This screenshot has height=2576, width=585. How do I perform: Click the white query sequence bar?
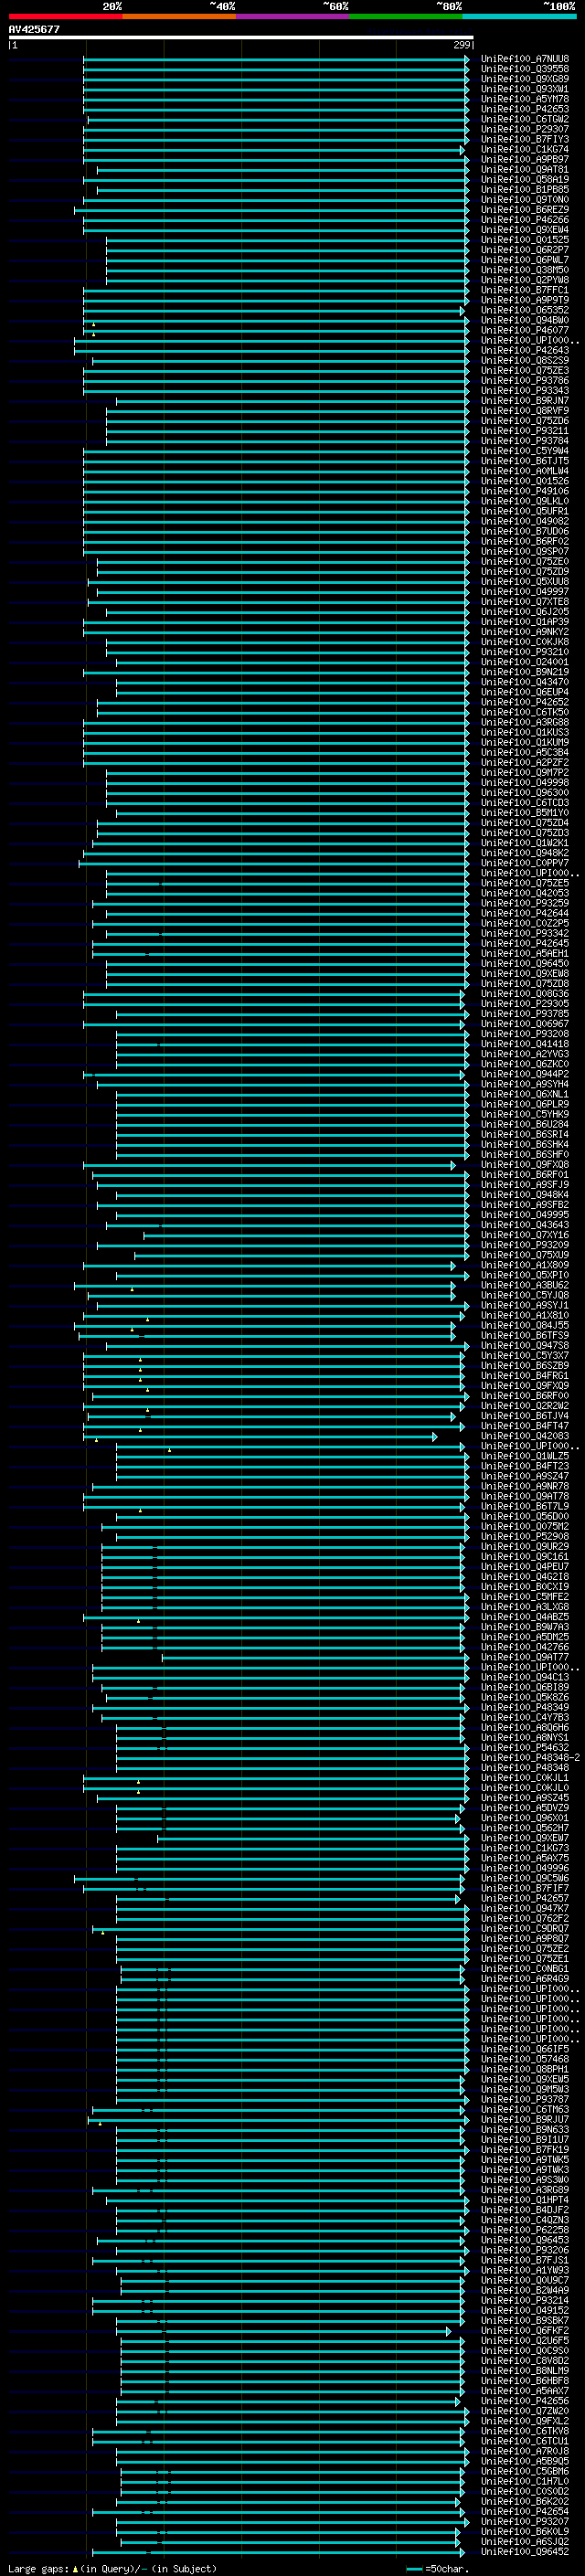click(x=241, y=37)
